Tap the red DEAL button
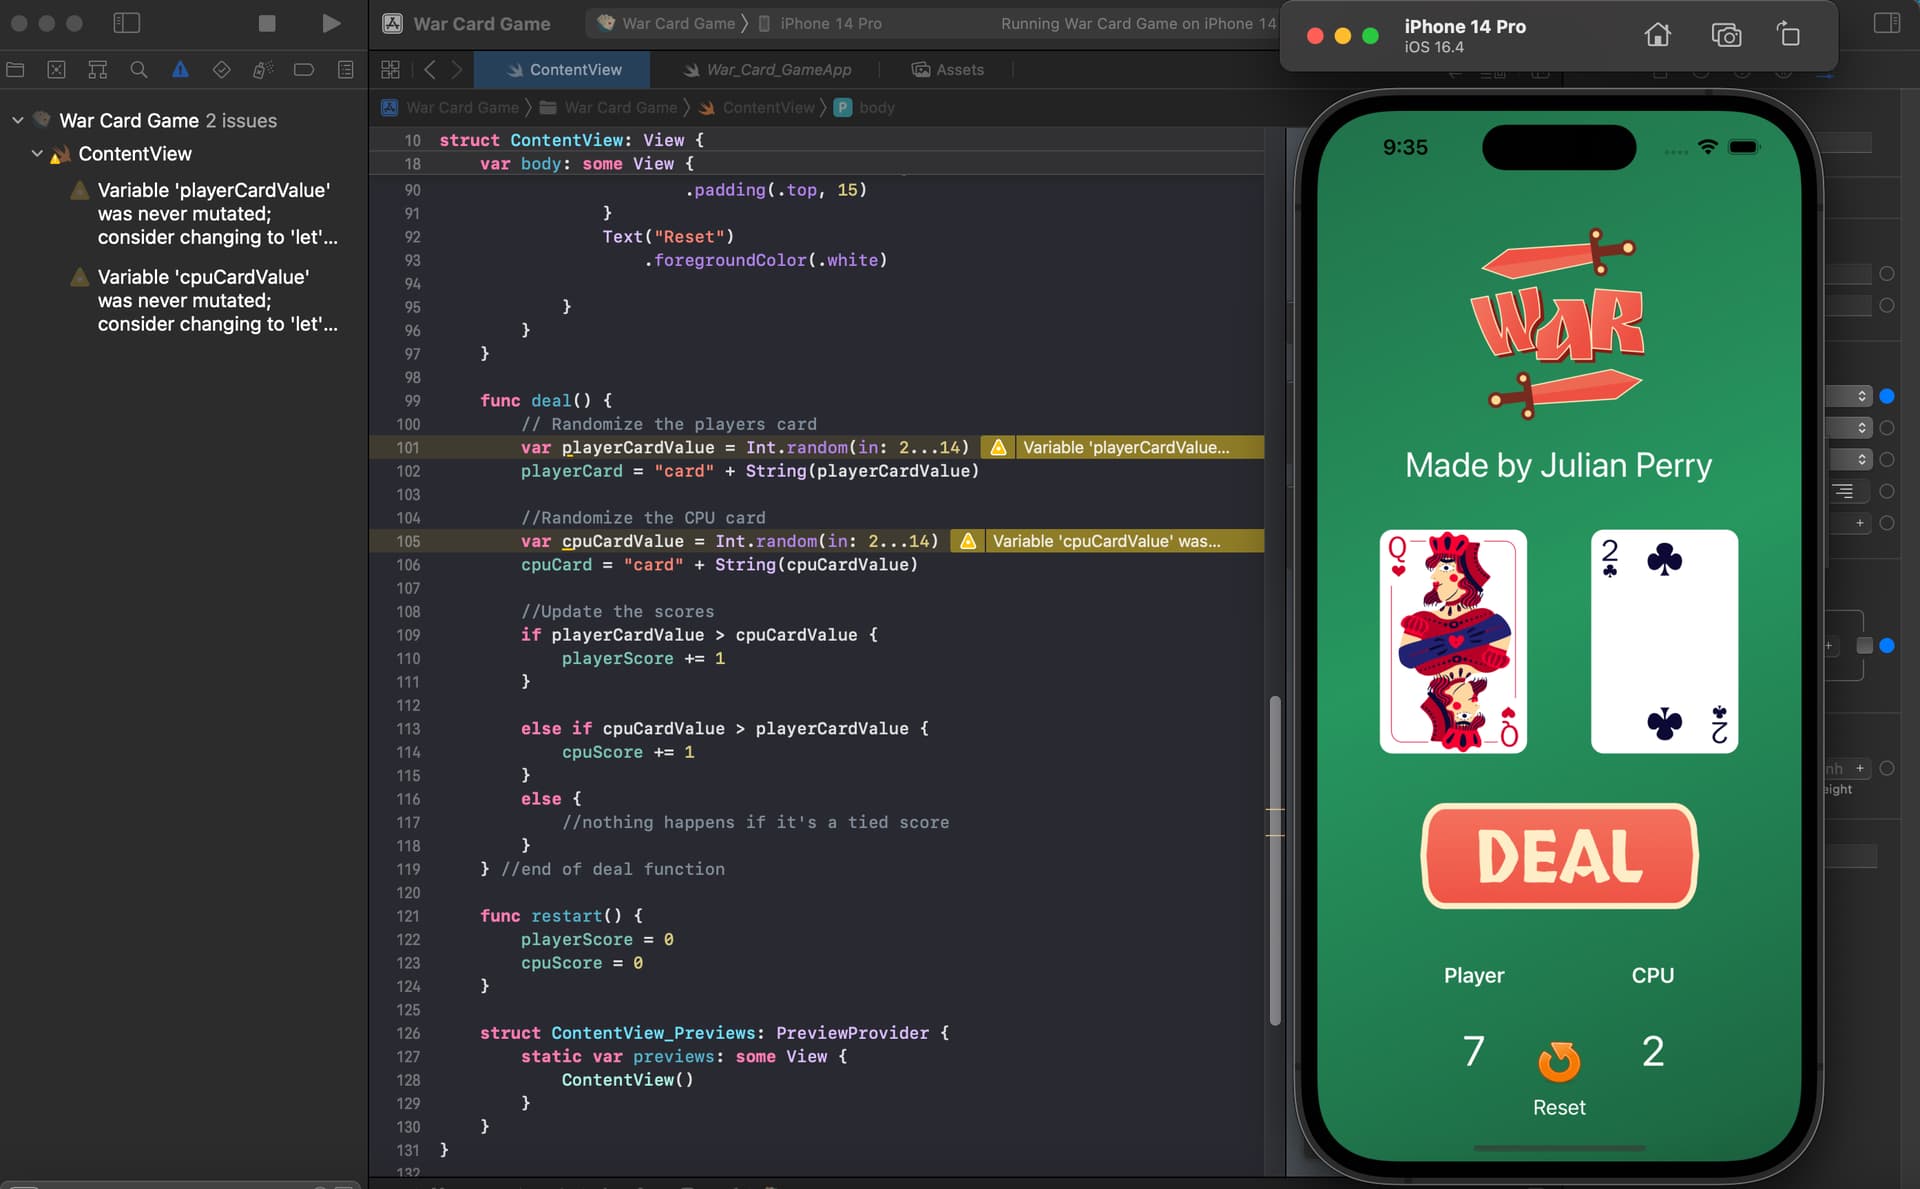The width and height of the screenshot is (1920, 1189). coord(1559,856)
